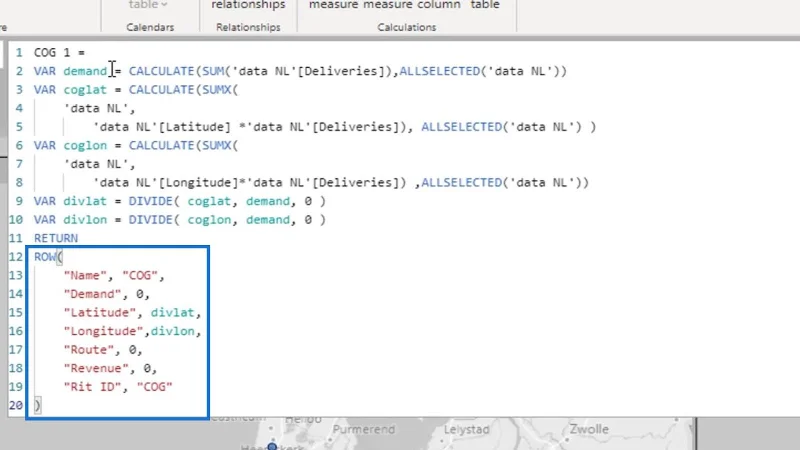Click the "Route" string on line 17

pyautogui.click(x=89, y=349)
